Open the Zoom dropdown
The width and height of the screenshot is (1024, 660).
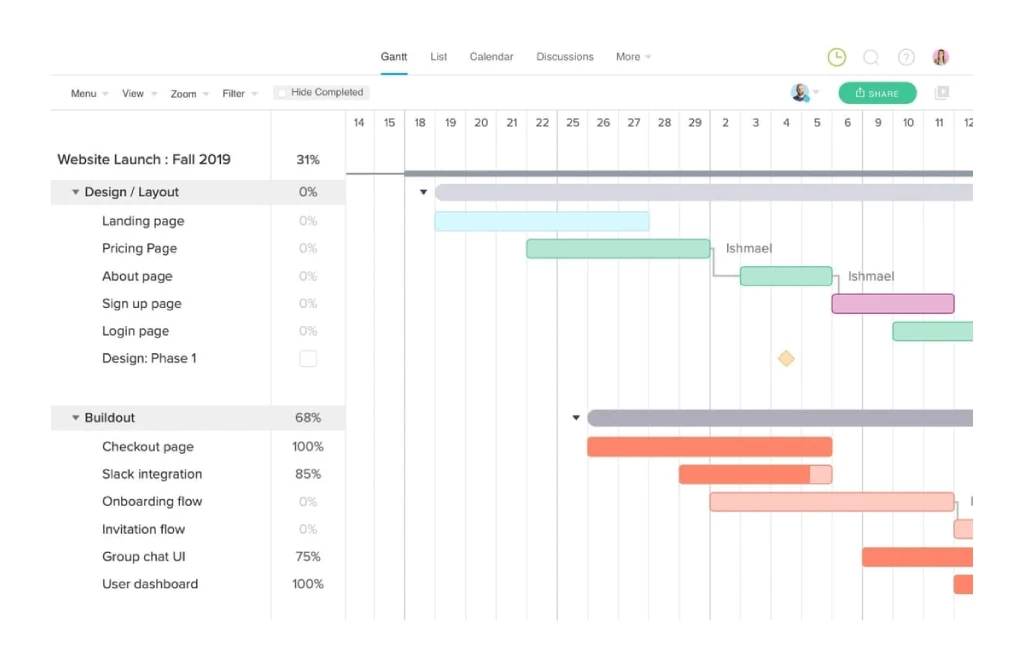[189, 94]
